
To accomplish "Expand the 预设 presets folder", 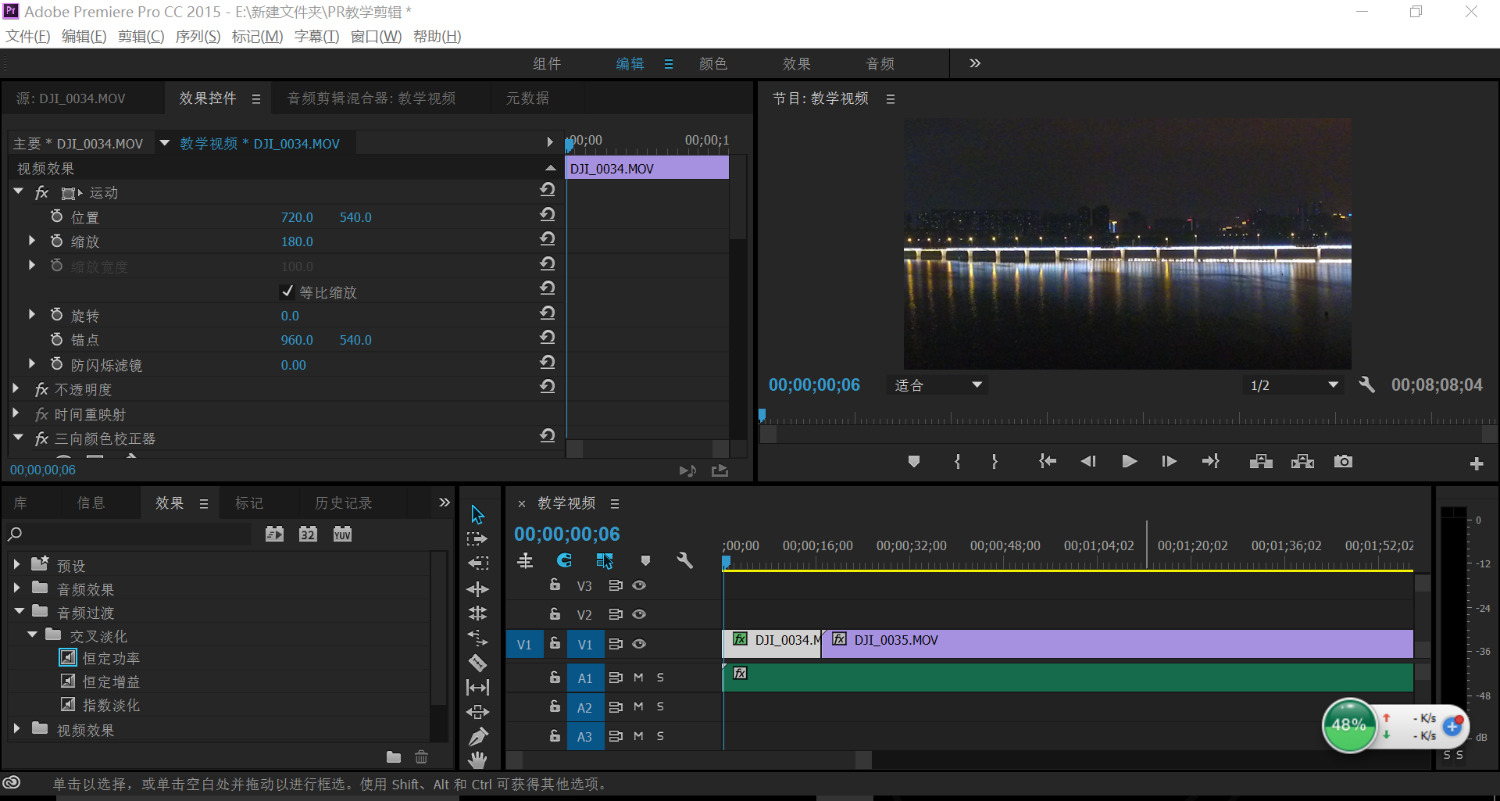I will (x=17, y=565).
